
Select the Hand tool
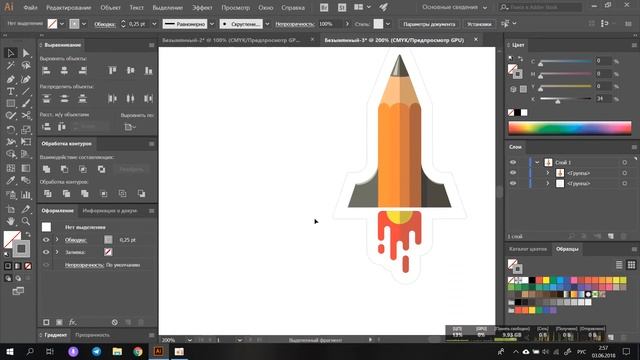11,222
